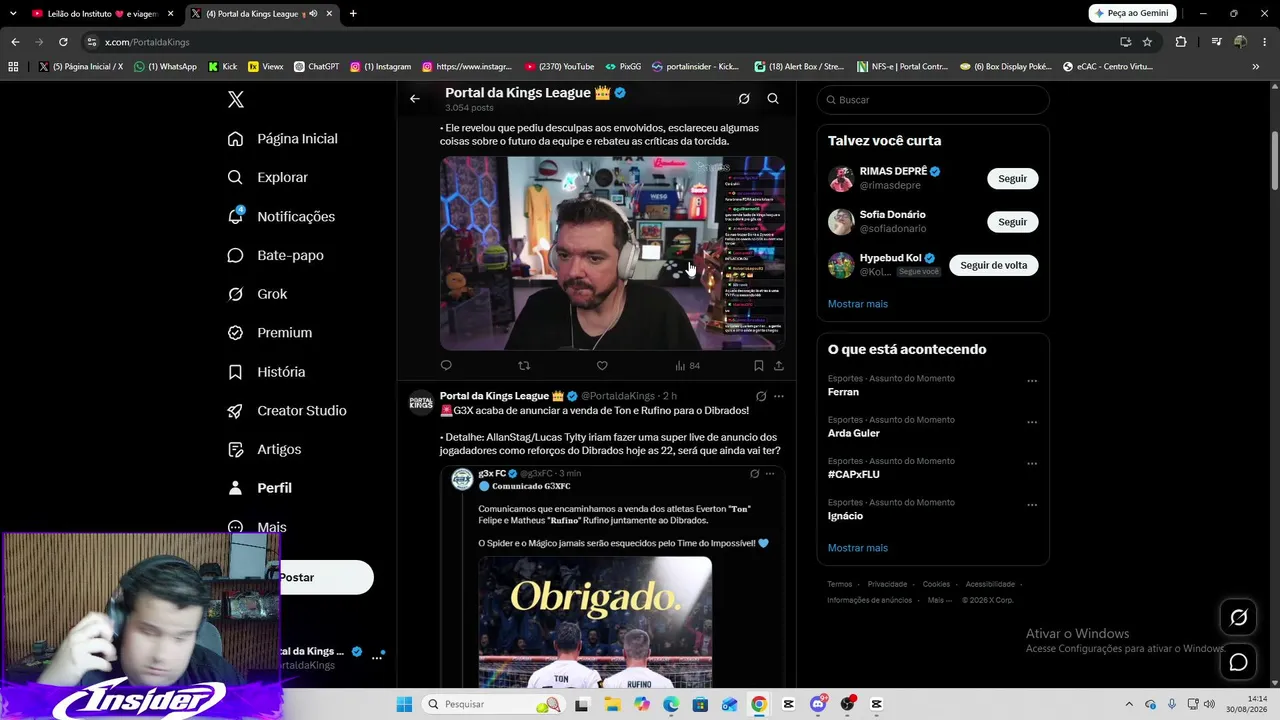Image resolution: width=1280 pixels, height=720 pixels.
Task: Click Mostrar mais under O que está acontecendo
Action: tap(858, 548)
